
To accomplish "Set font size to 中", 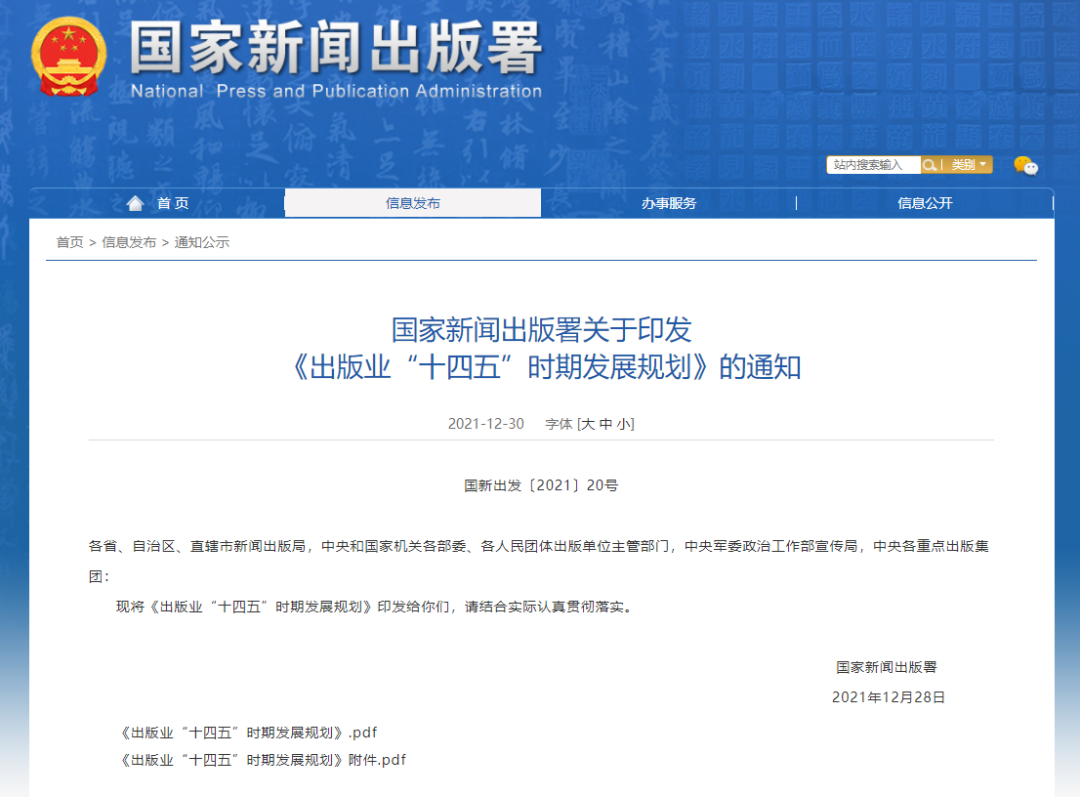I will click(606, 424).
